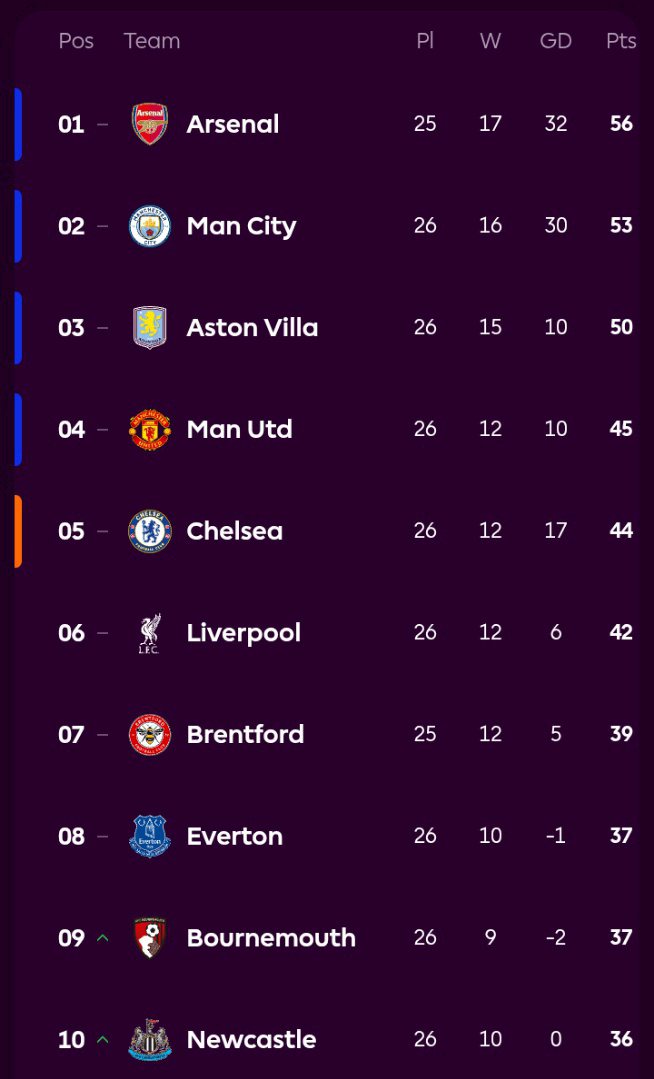The image size is (654, 1079).
Task: Open the Liverpool team name link
Action: [244, 633]
